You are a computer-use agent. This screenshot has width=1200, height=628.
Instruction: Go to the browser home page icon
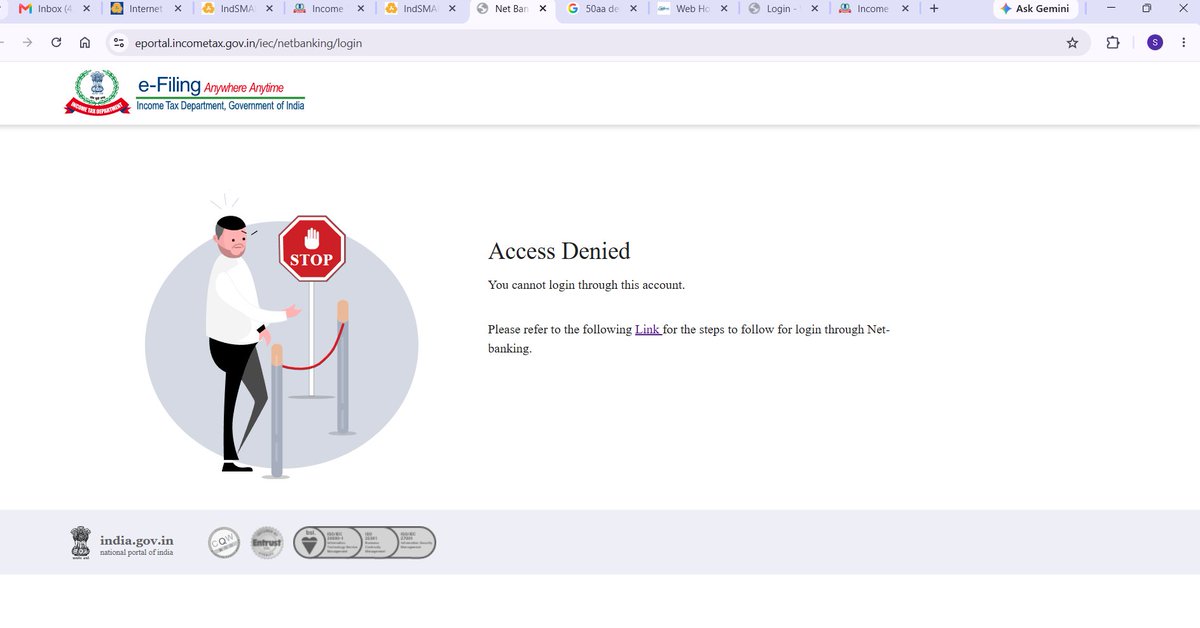(85, 43)
